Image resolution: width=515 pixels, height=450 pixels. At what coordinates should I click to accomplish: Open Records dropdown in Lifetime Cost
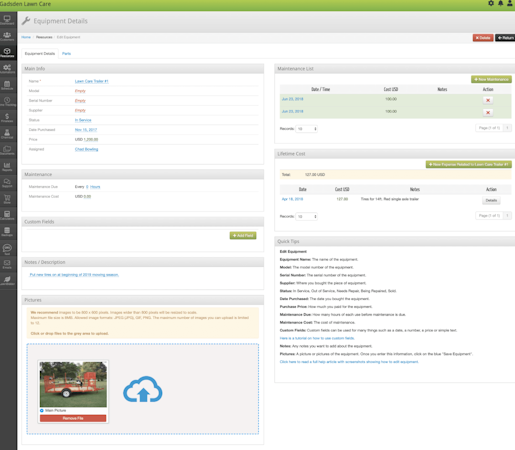[306, 217]
